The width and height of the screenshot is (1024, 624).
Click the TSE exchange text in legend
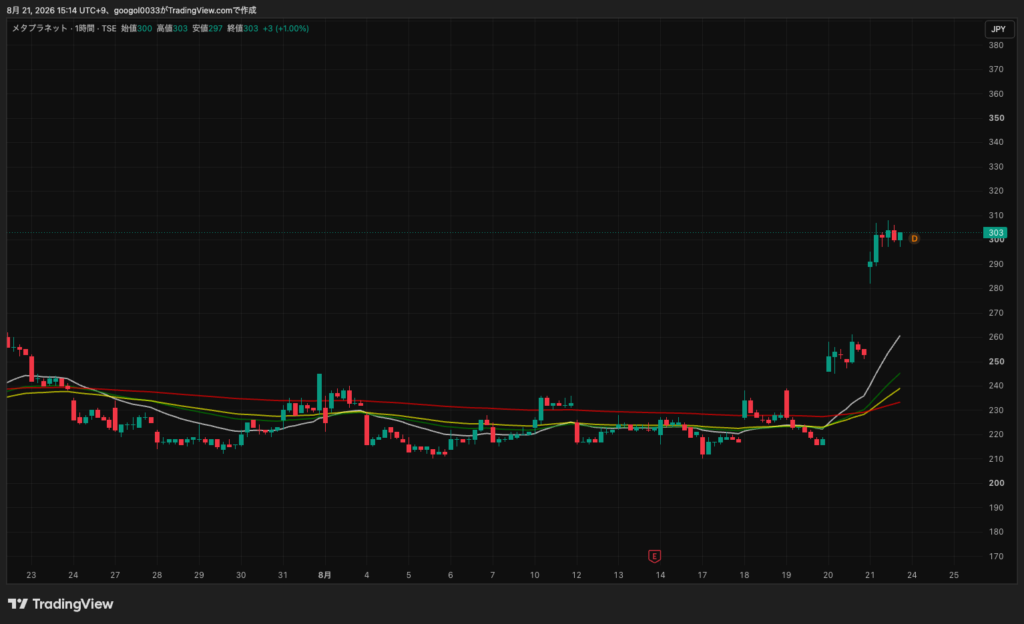(x=108, y=29)
